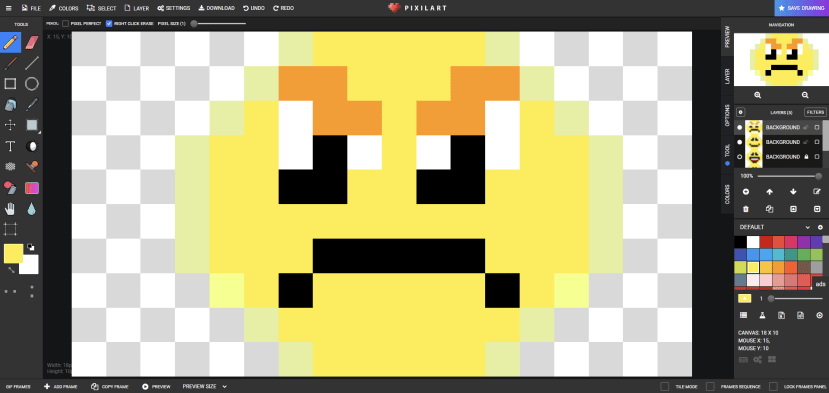Open layer Filters button
The height and width of the screenshot is (393, 829).
pyautogui.click(x=815, y=112)
